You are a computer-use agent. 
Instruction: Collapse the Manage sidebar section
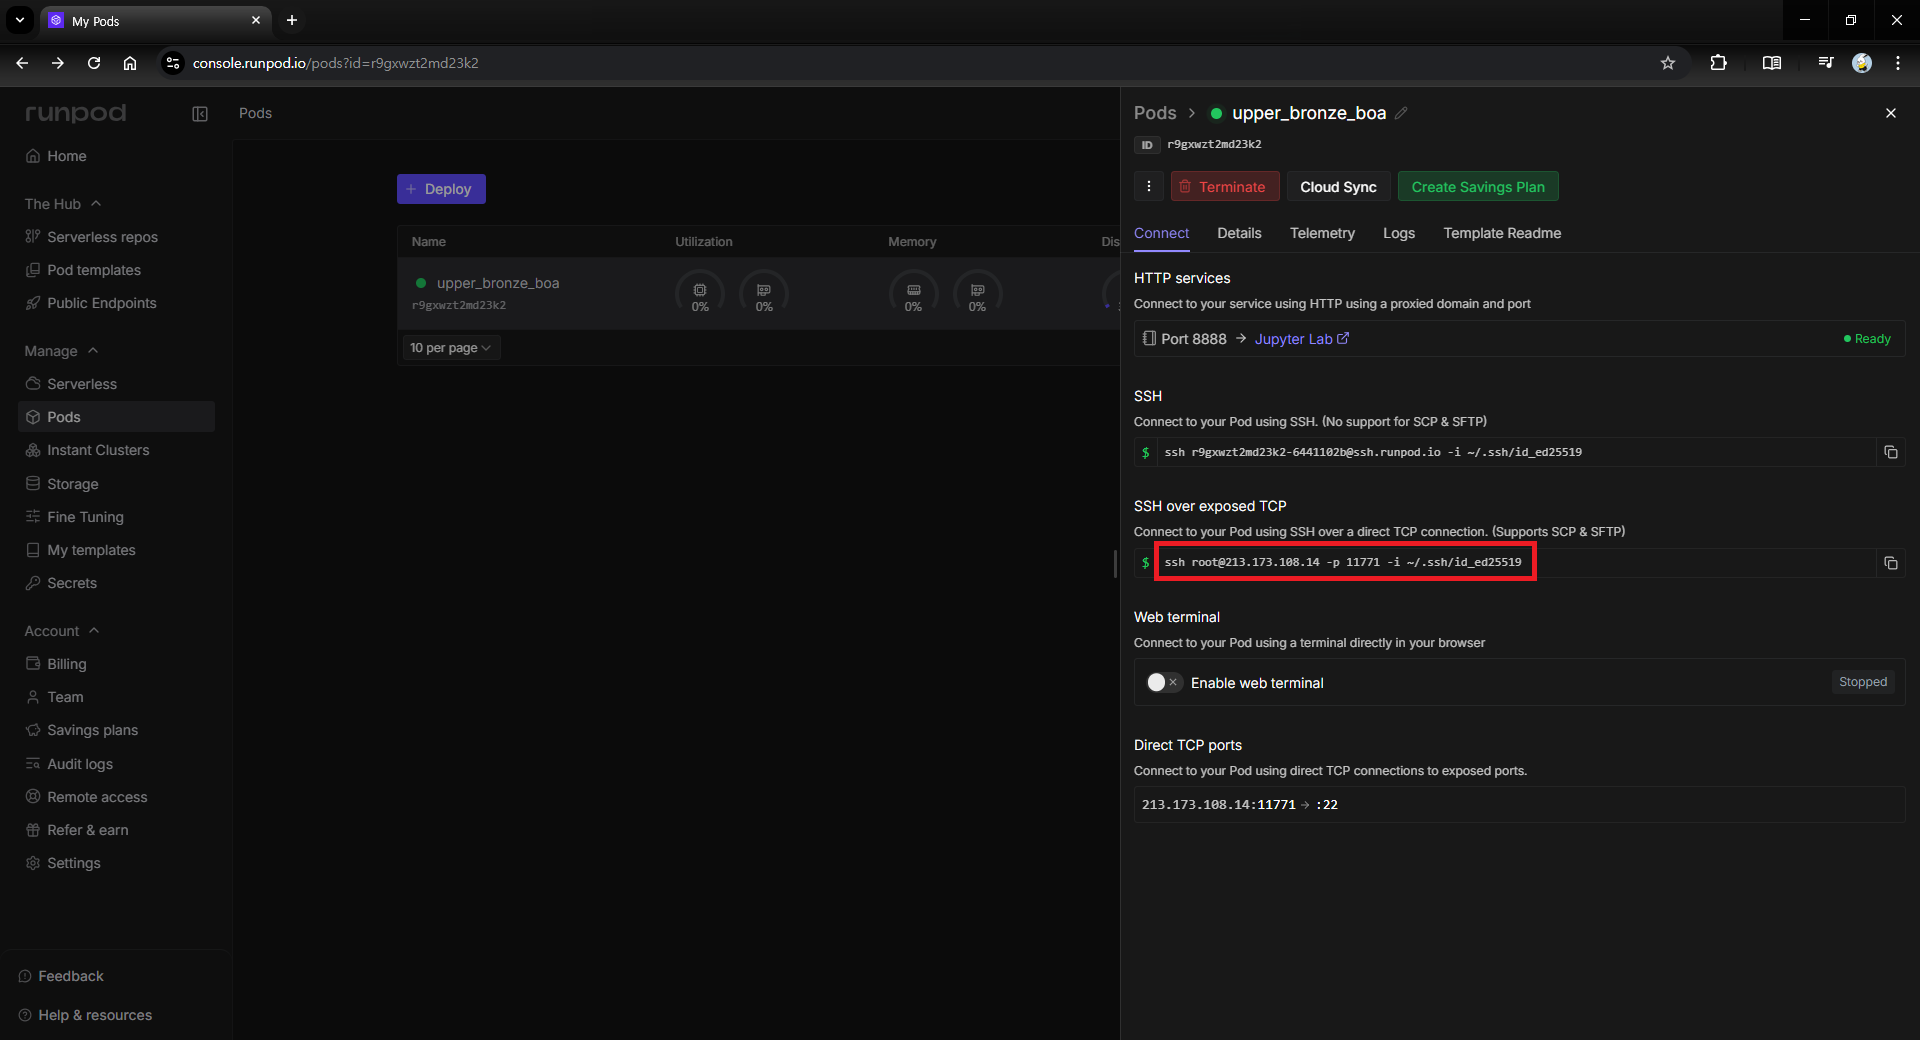61,351
